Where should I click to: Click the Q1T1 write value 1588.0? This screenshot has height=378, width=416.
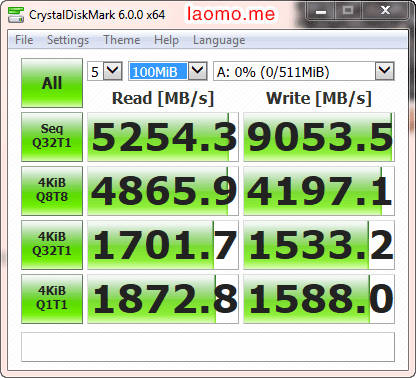pos(319,299)
